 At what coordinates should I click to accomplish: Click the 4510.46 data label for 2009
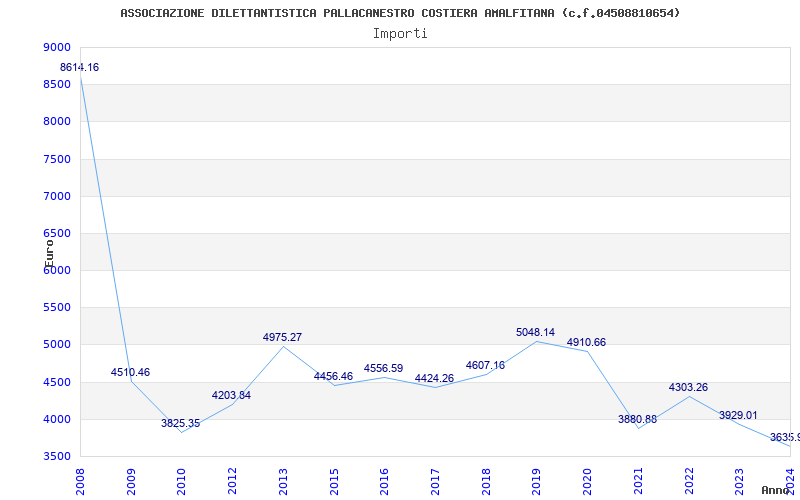click(x=131, y=372)
